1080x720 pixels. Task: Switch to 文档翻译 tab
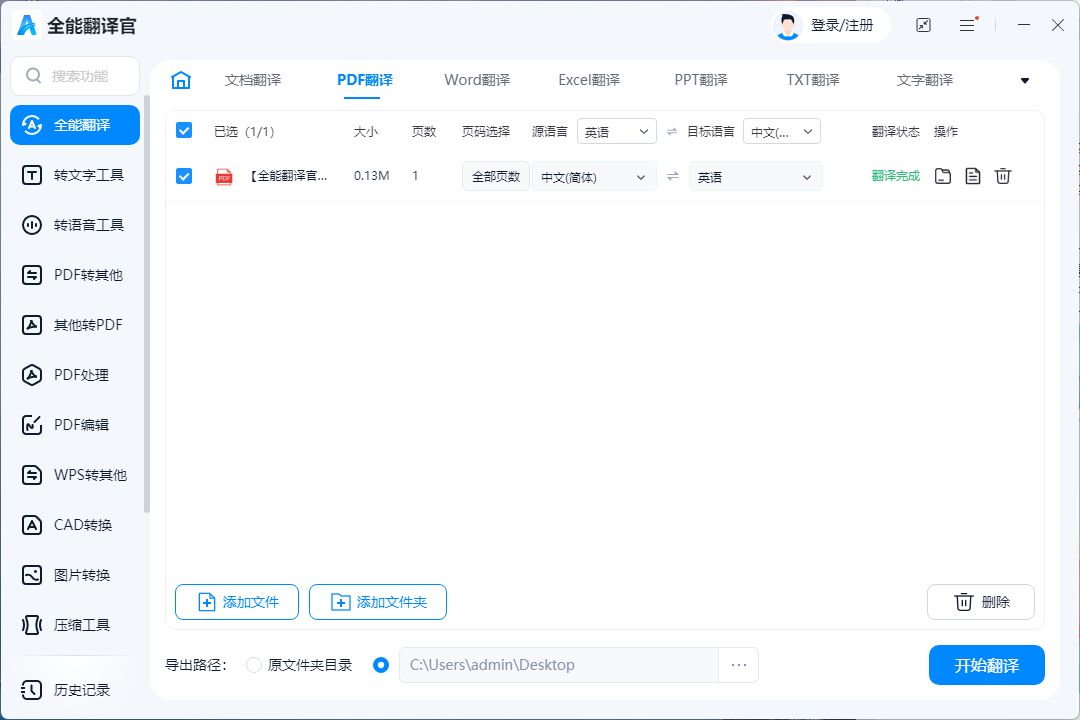tap(253, 80)
